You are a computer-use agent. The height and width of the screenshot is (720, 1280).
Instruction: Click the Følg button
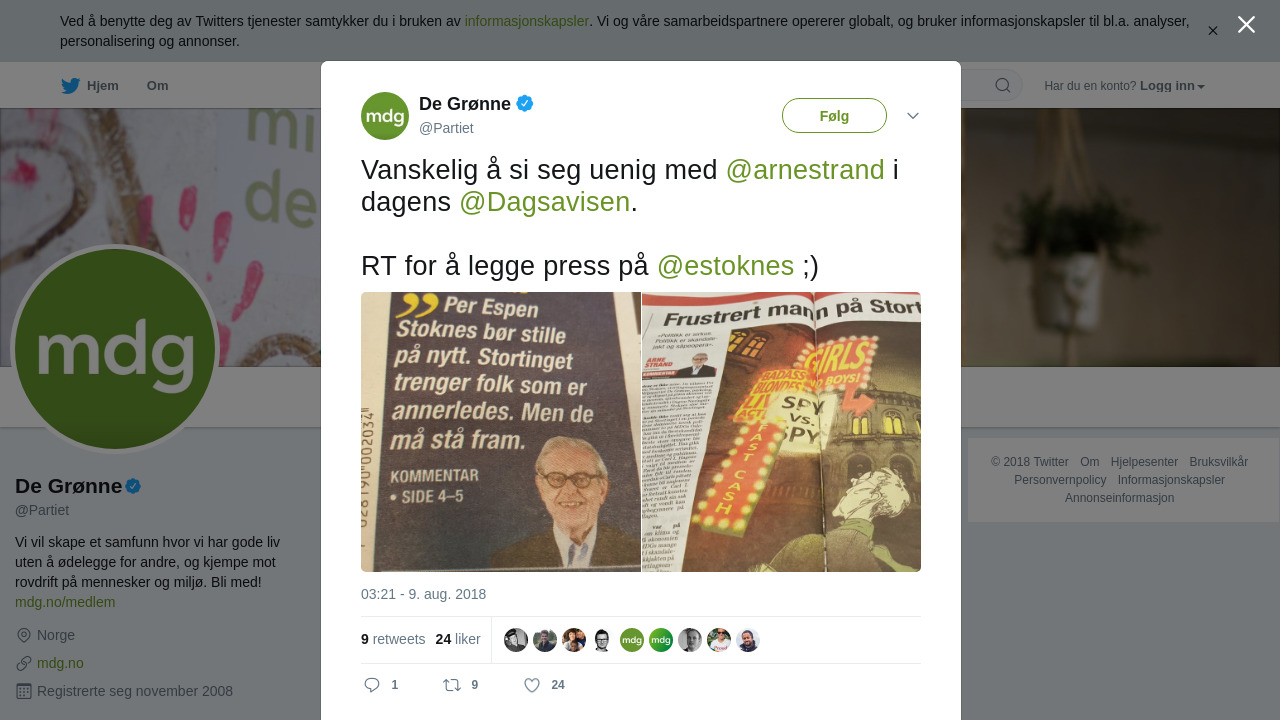point(834,116)
